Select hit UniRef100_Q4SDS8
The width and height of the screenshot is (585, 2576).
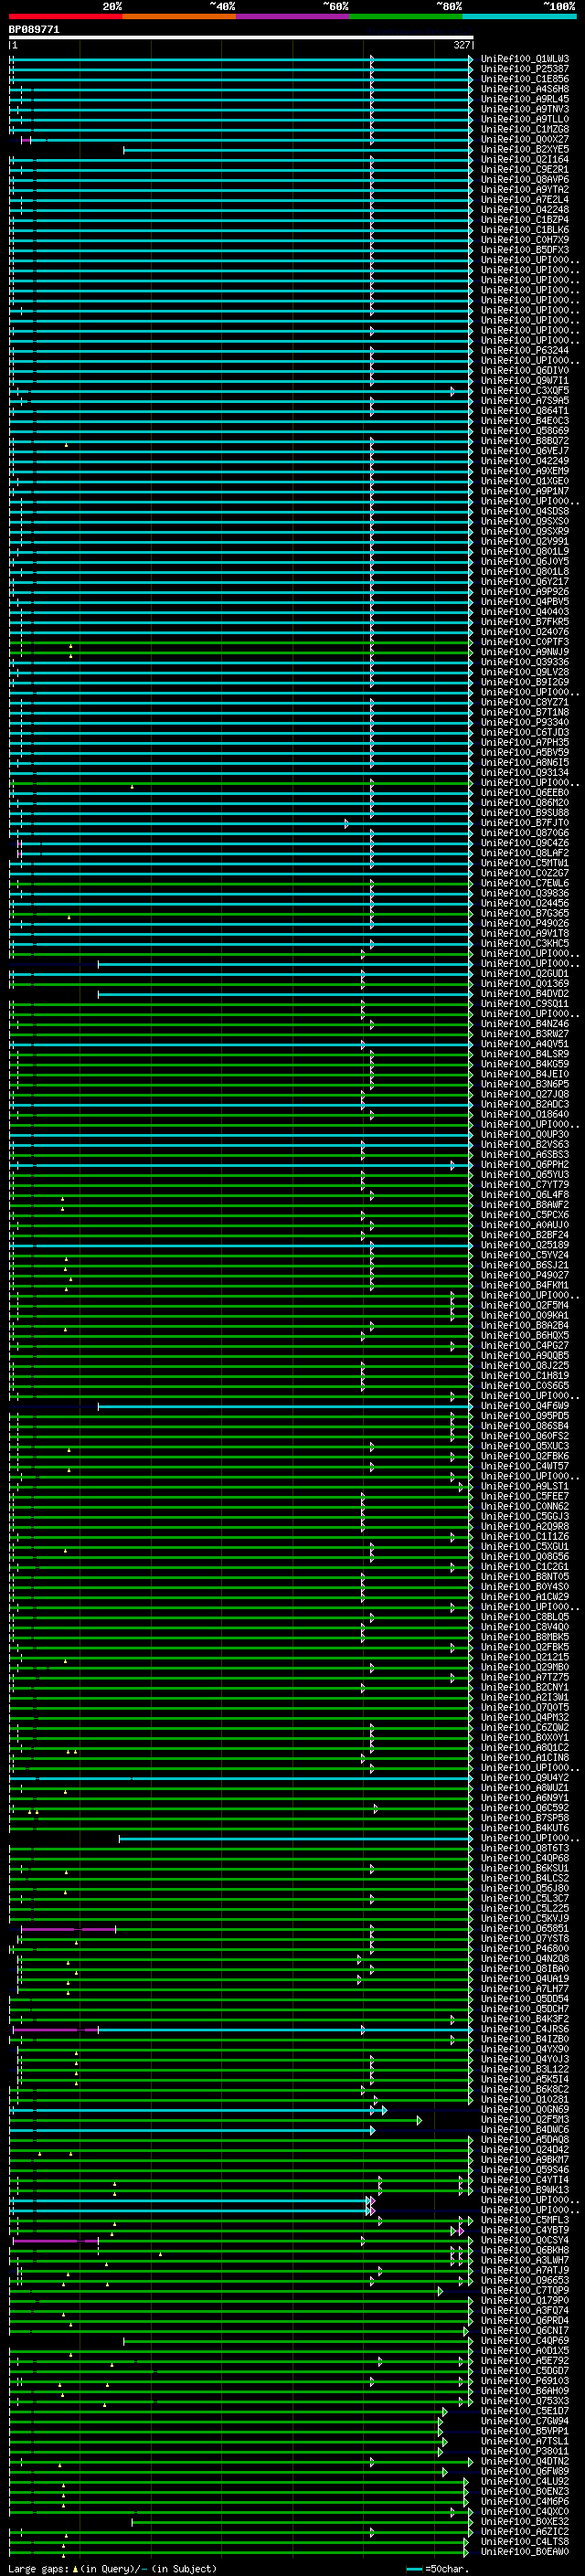click(524, 512)
